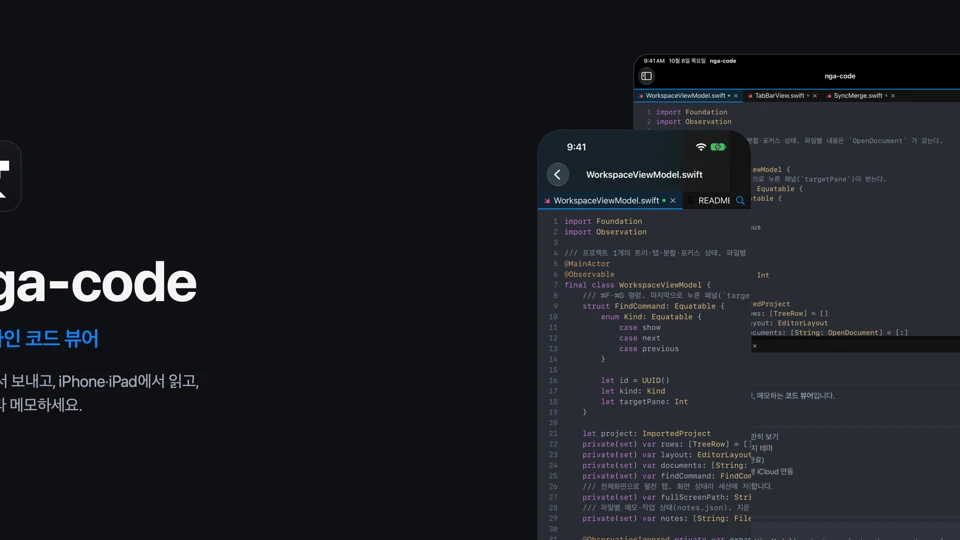
Task: Click 'let kind: Kind' line
Action: point(633,391)
